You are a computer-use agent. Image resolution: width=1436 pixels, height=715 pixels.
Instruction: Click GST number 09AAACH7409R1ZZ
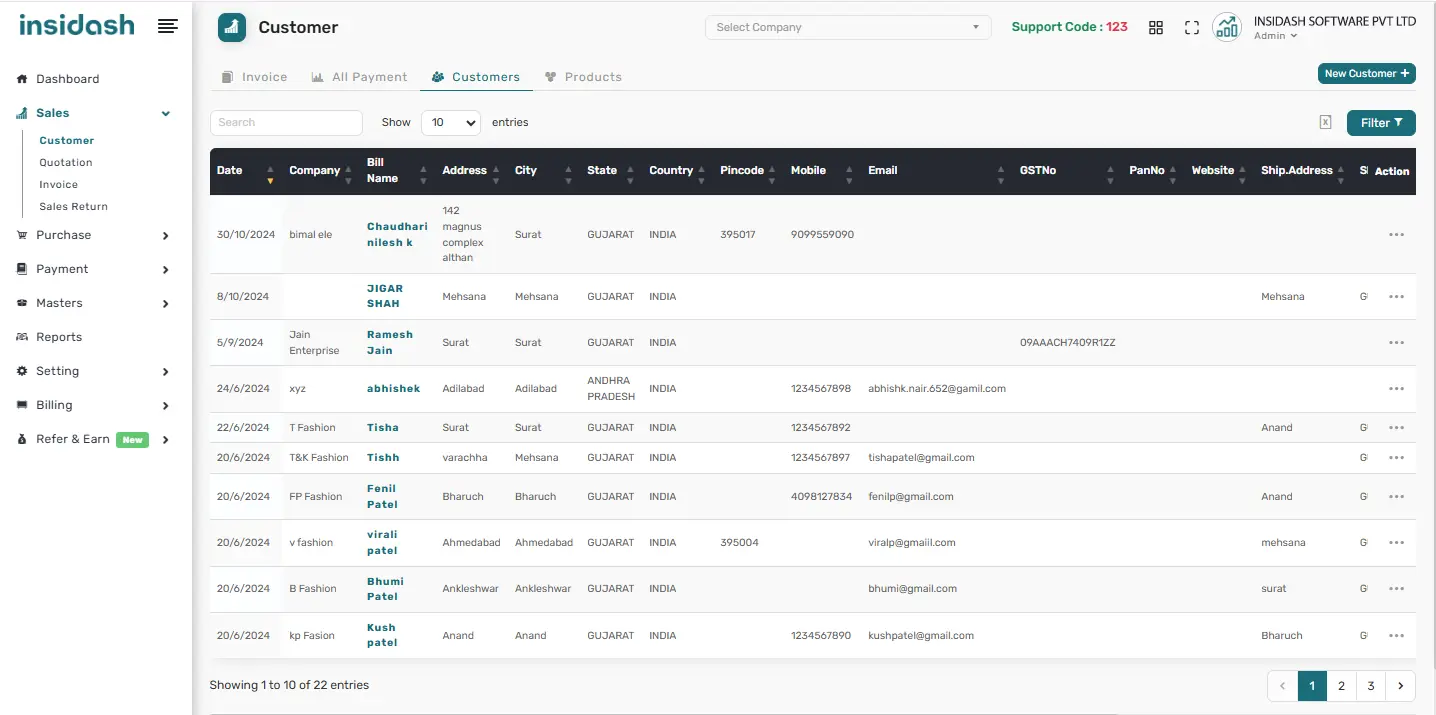click(1067, 343)
